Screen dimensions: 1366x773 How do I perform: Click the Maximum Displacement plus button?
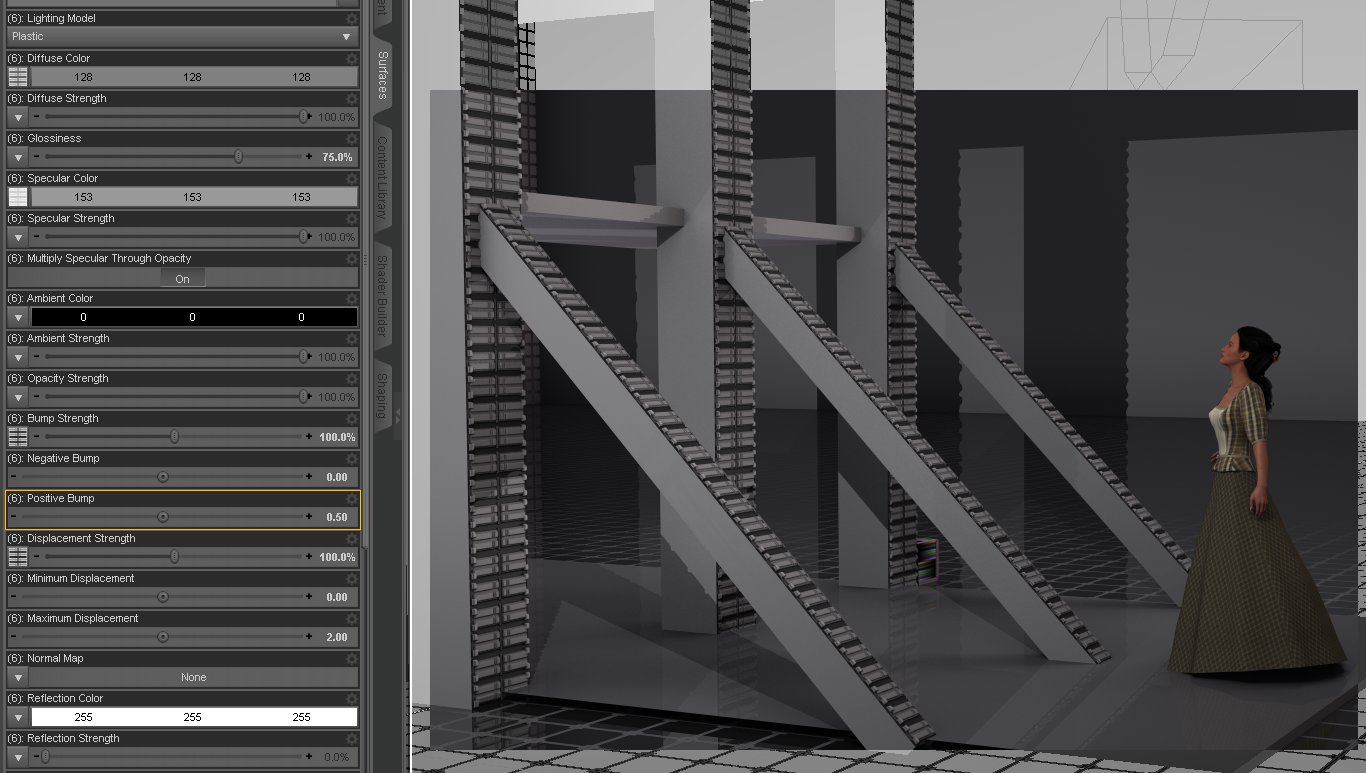(x=309, y=637)
